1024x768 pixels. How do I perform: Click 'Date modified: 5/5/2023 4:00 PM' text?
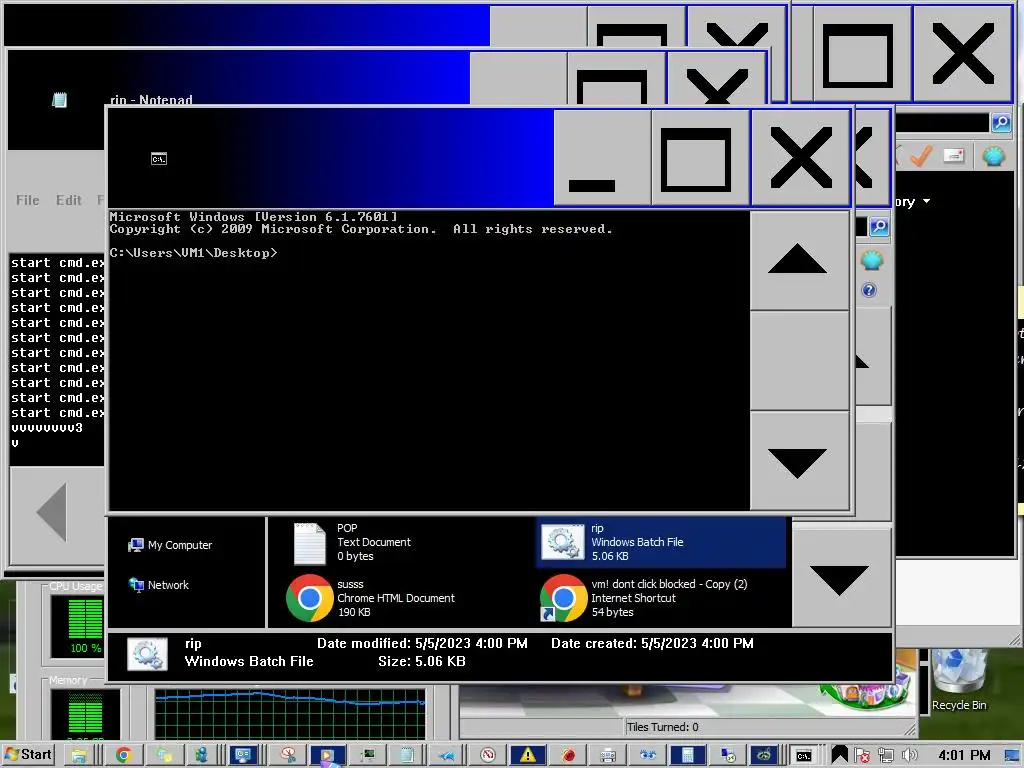[x=422, y=643]
